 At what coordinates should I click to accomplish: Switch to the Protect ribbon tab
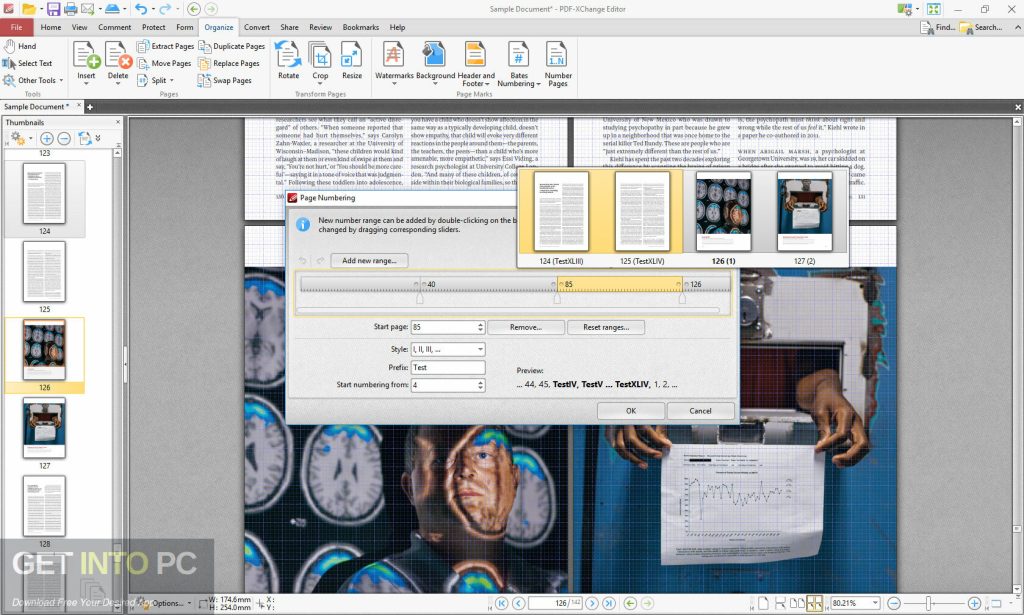[x=153, y=27]
